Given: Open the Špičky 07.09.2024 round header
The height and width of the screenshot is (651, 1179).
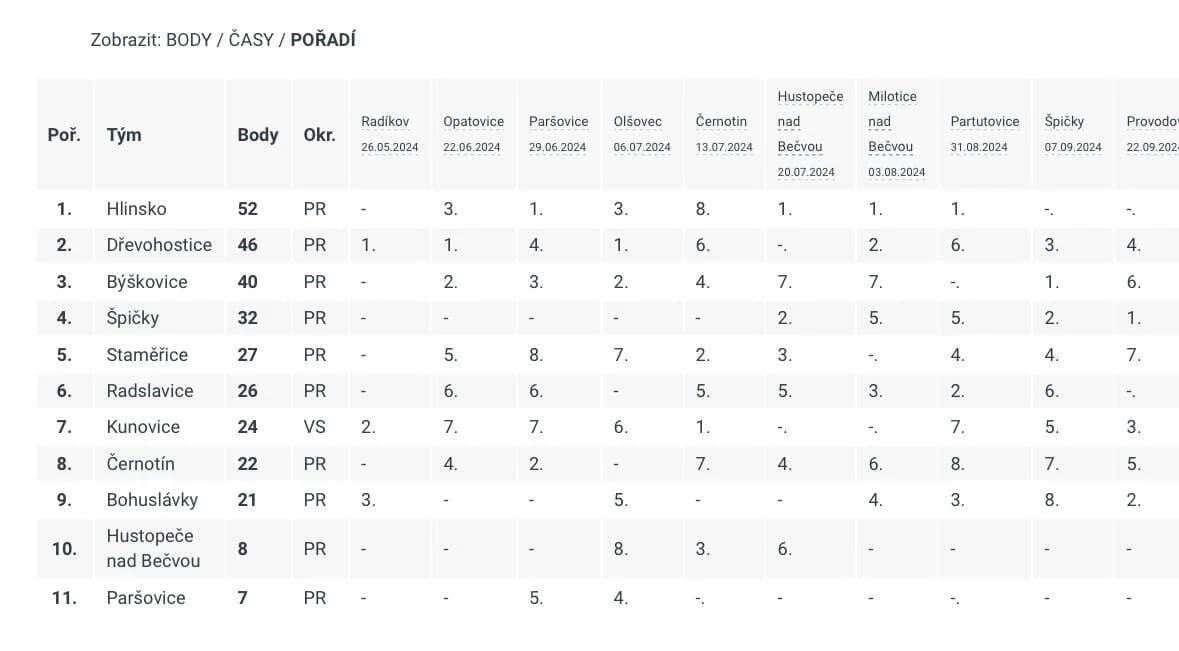Looking at the screenshot, I should tap(1064, 122).
